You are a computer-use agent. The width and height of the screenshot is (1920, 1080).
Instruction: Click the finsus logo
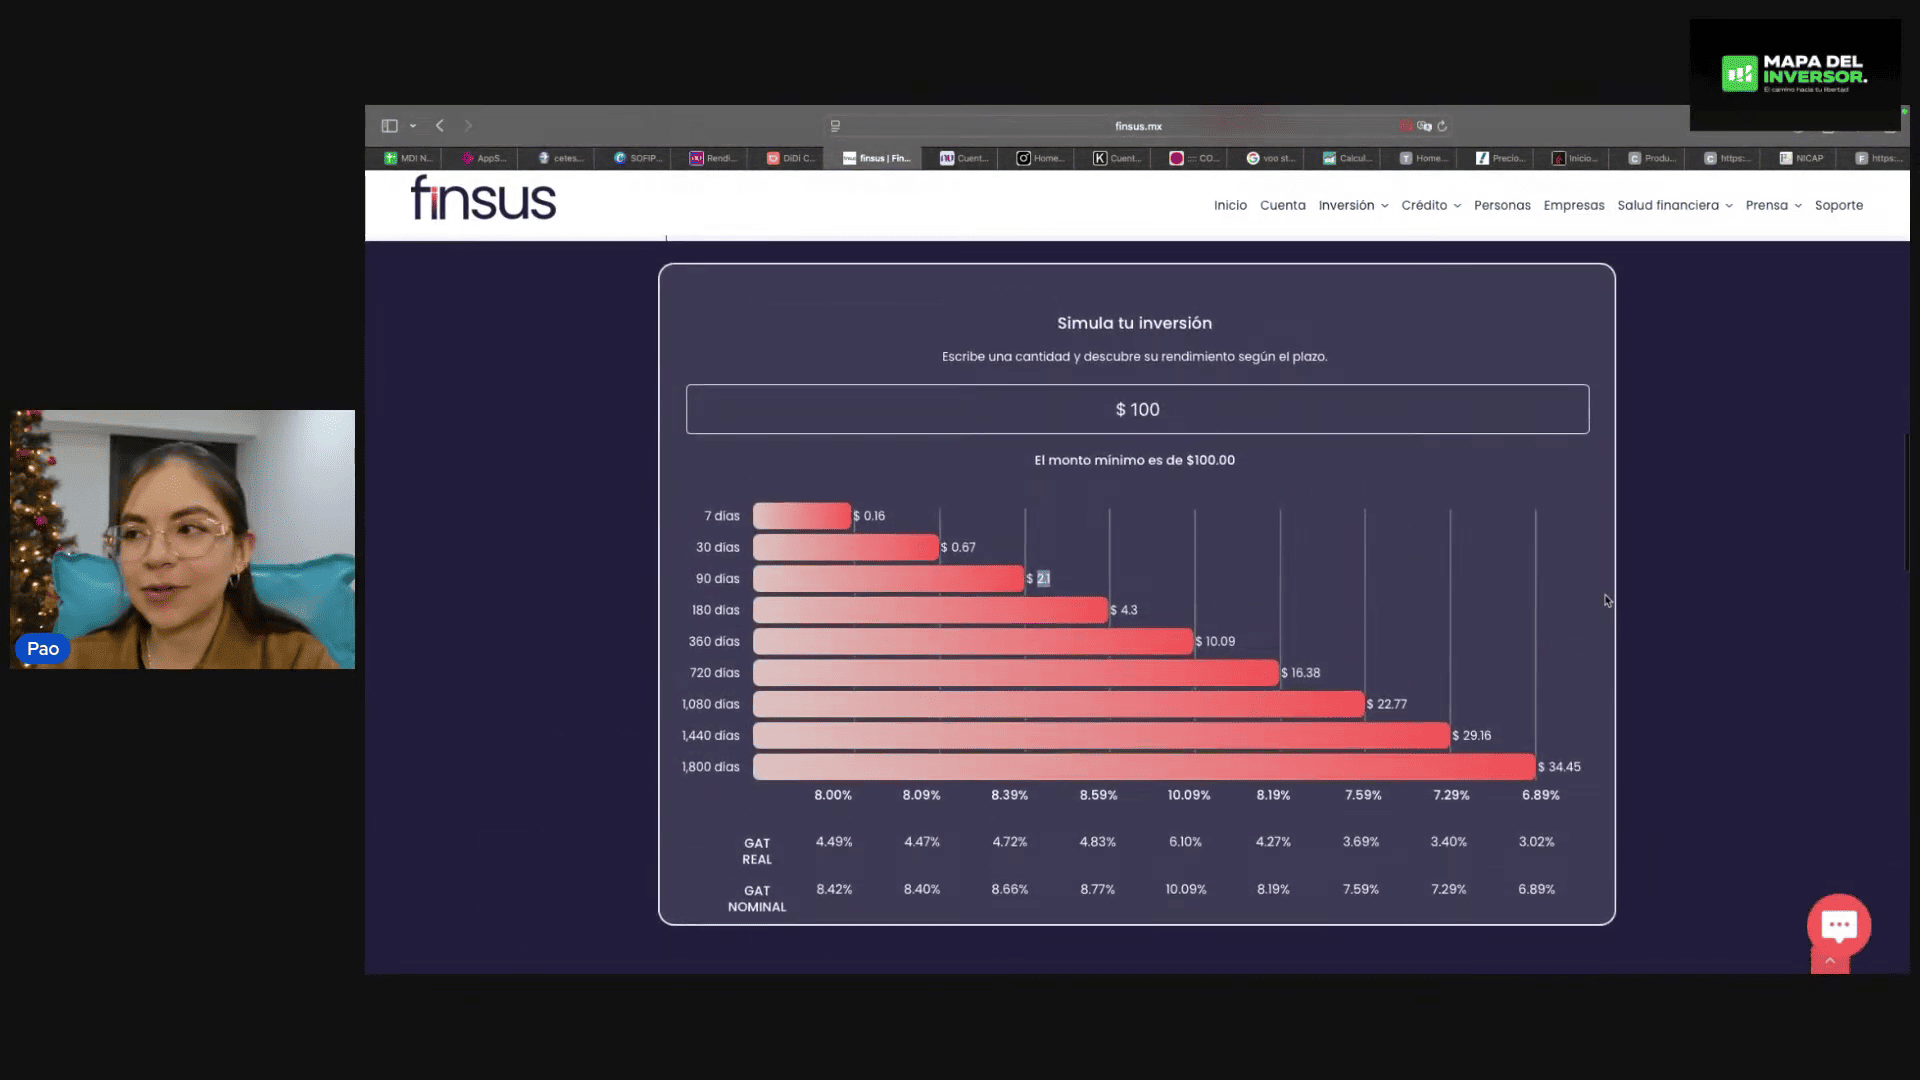tap(483, 199)
